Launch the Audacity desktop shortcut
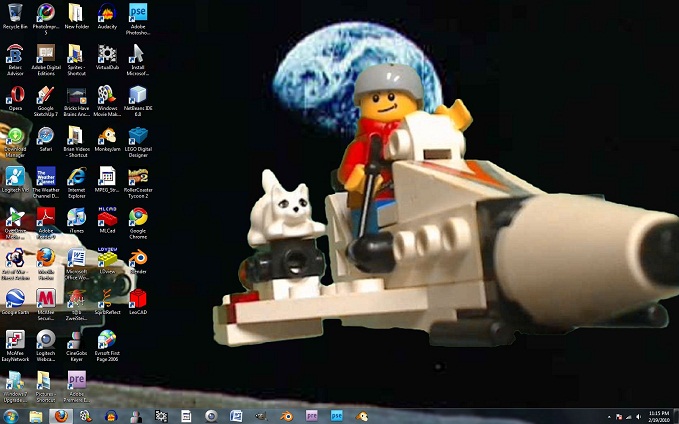The height and width of the screenshot is (424, 679). pos(107,16)
